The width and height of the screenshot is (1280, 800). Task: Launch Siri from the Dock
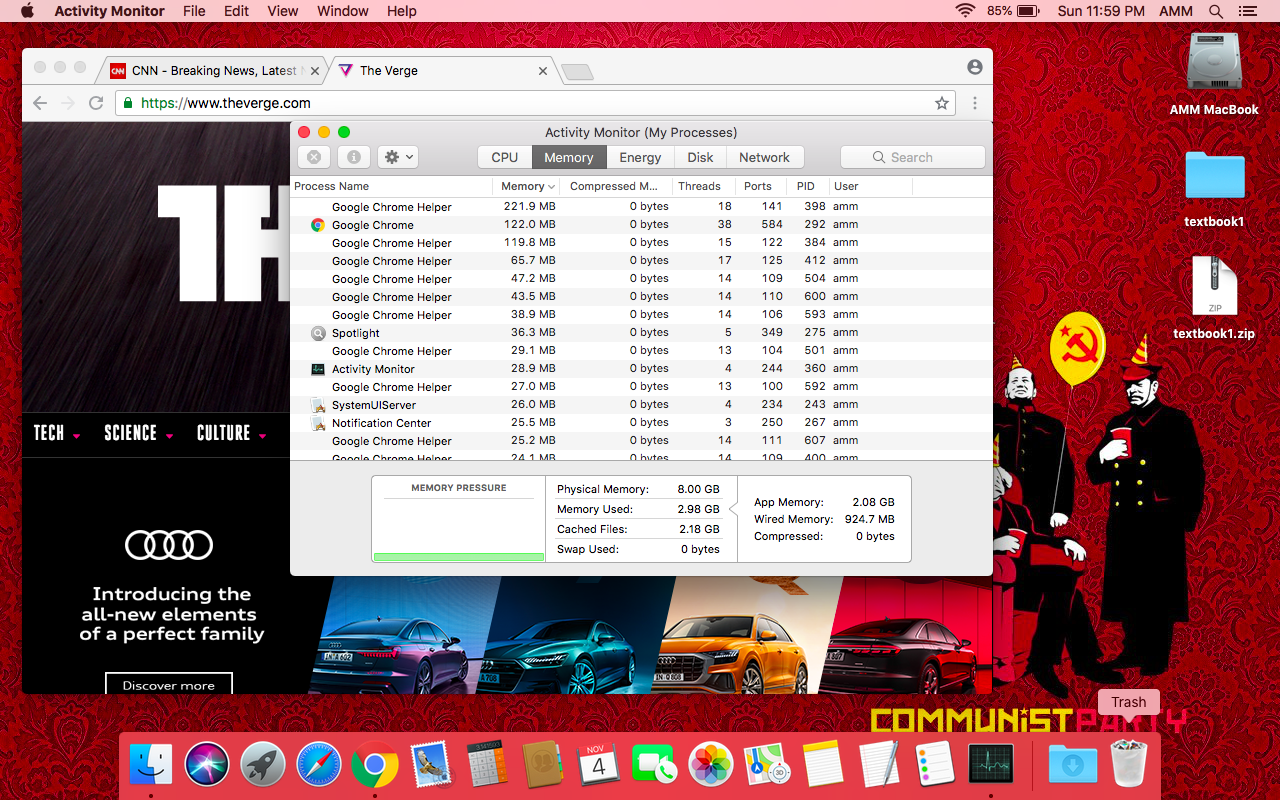coord(207,766)
